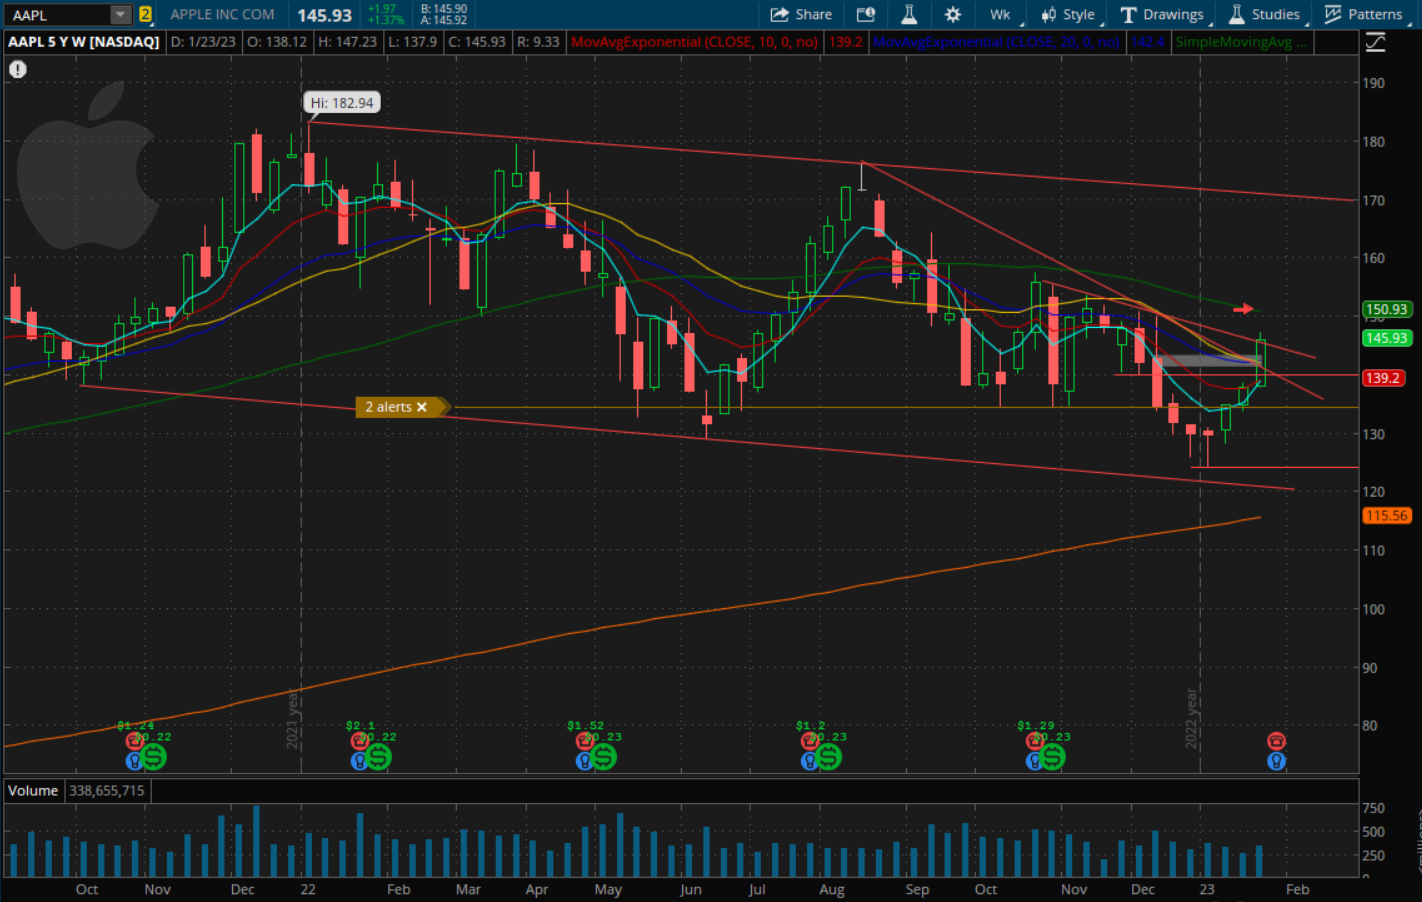Click the Dec label near the 2021 year line
This screenshot has height=902, width=1422.
pos(242,889)
